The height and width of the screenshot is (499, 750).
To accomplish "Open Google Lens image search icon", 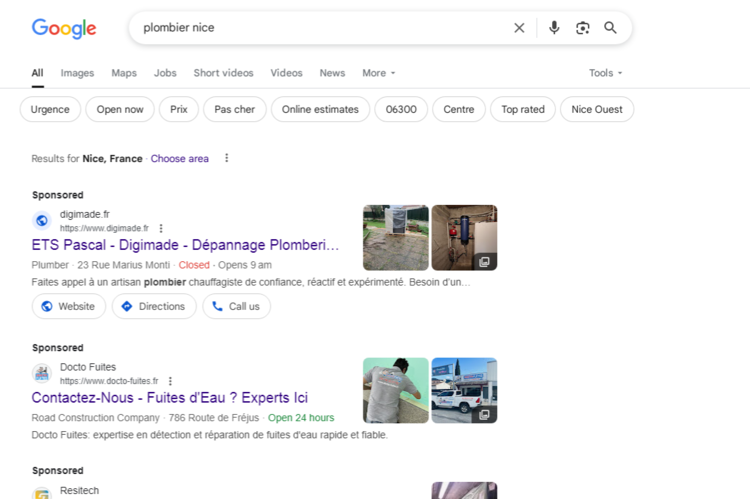I will 582,28.
